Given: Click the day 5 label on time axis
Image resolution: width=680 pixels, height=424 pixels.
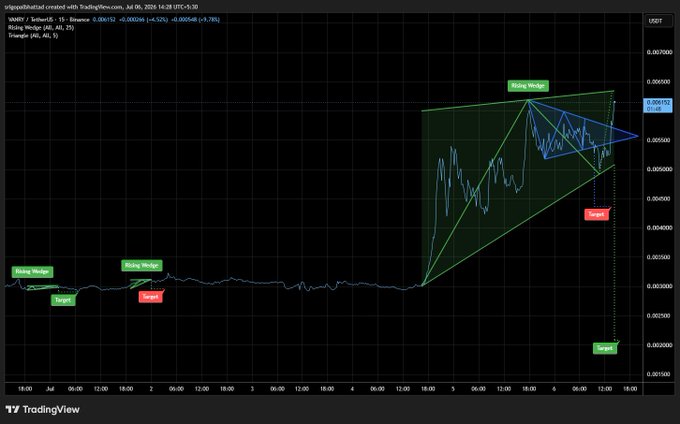Looking at the screenshot, I should click(453, 389).
